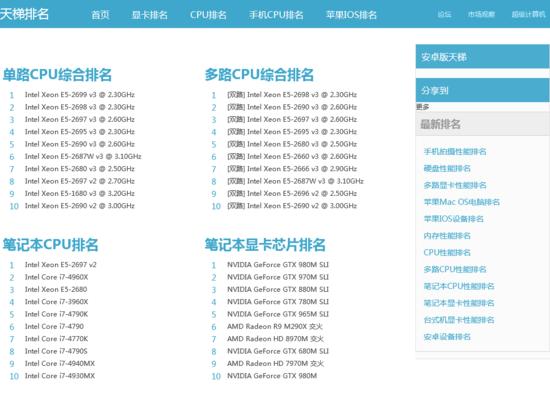The width and height of the screenshot is (550, 400).
Task: Select NVIDIA GeForce GTX 680M SLI entry
Action: click(x=278, y=351)
